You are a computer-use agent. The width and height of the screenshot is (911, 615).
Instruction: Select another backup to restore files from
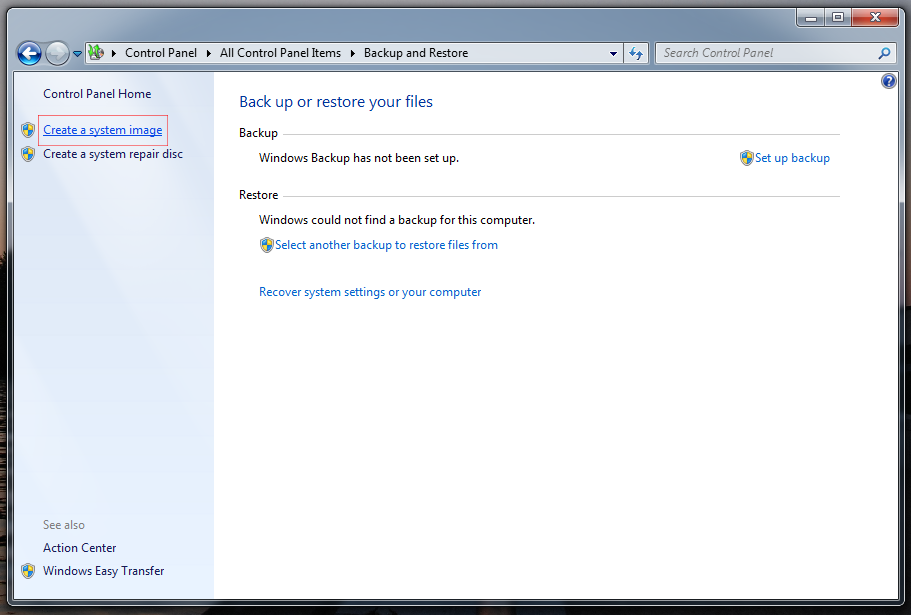pyautogui.click(x=386, y=245)
